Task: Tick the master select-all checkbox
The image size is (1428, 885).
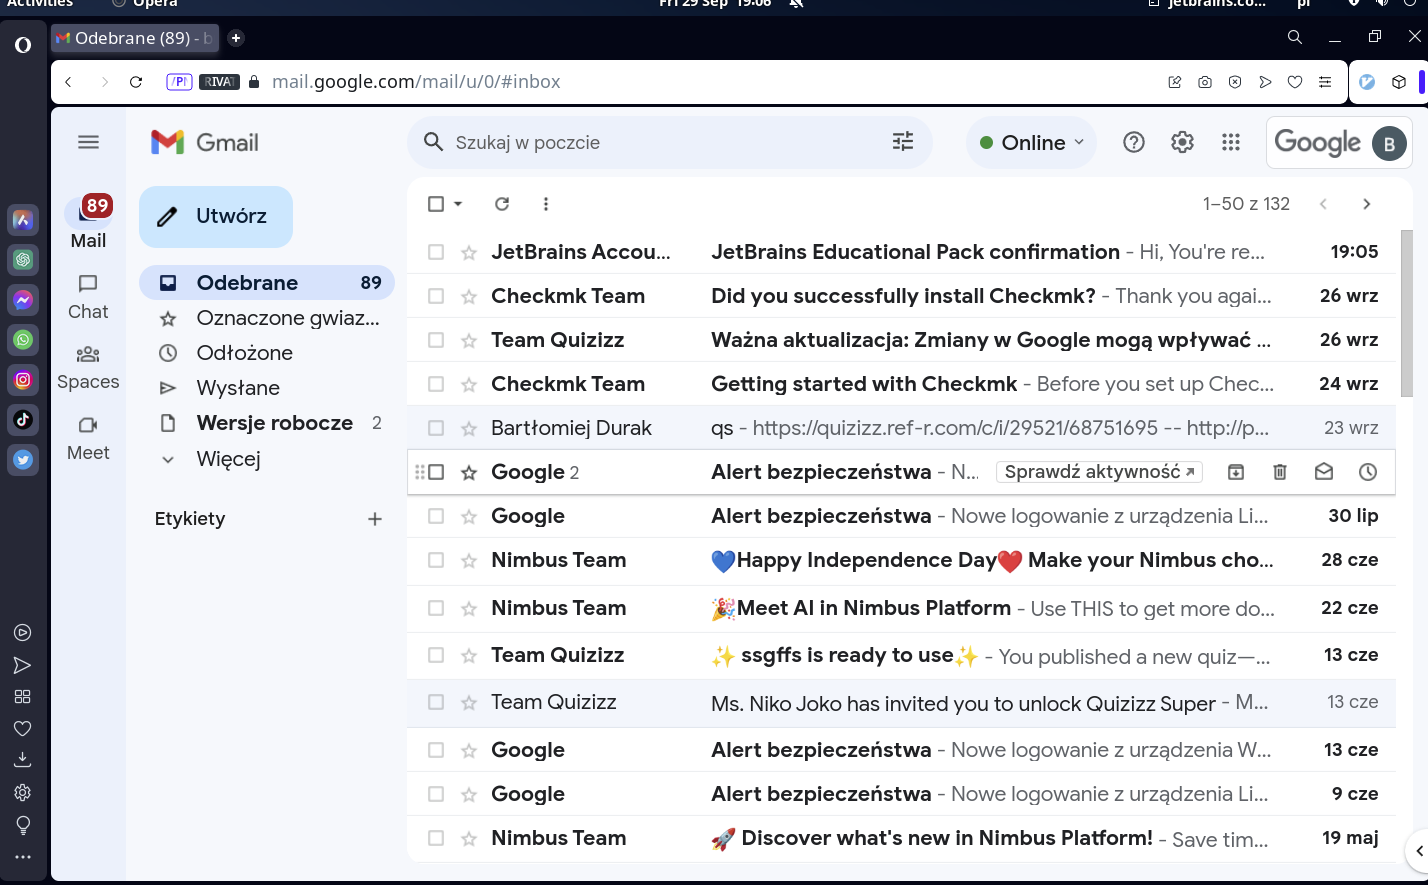Action: coord(436,204)
